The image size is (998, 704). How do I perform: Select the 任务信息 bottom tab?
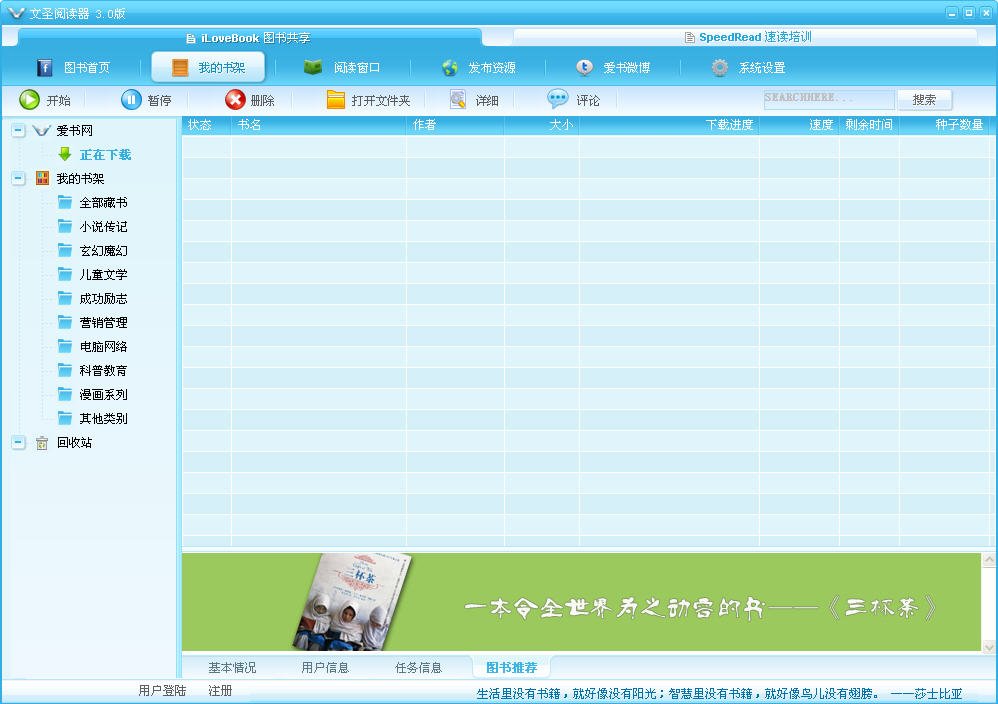click(418, 668)
